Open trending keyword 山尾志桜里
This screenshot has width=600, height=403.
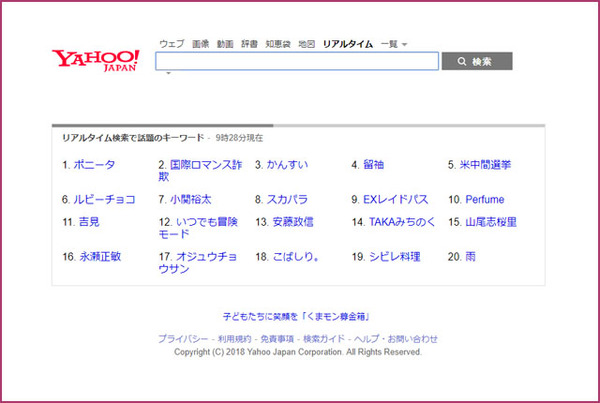coord(491,222)
